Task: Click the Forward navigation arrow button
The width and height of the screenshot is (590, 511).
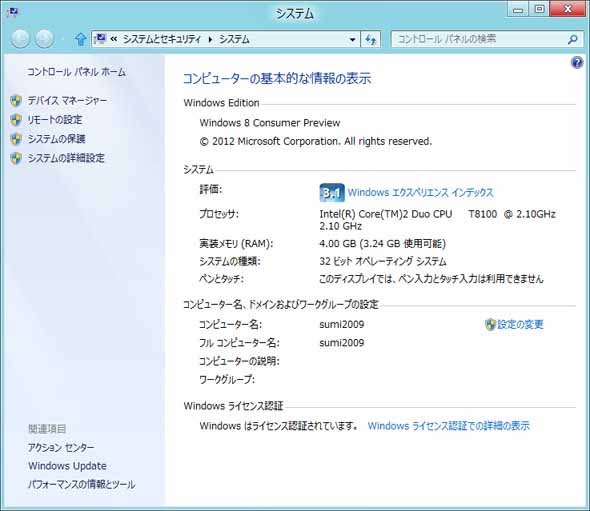Action: click(x=44, y=39)
